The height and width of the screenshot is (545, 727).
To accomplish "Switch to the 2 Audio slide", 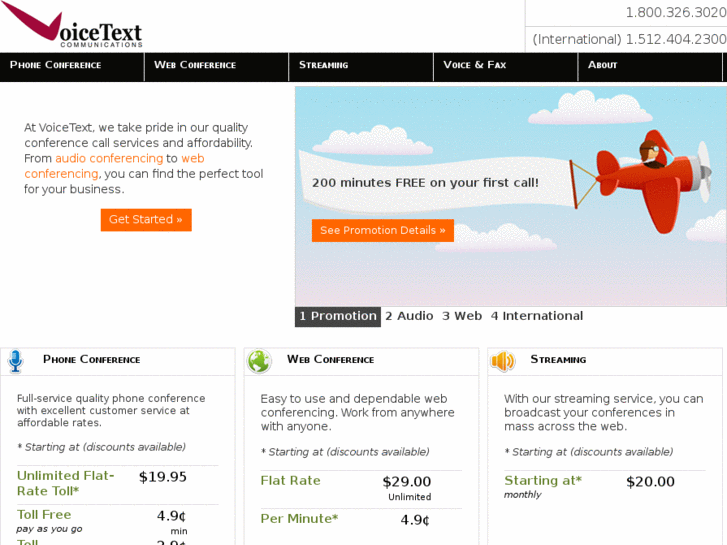I will (409, 316).
